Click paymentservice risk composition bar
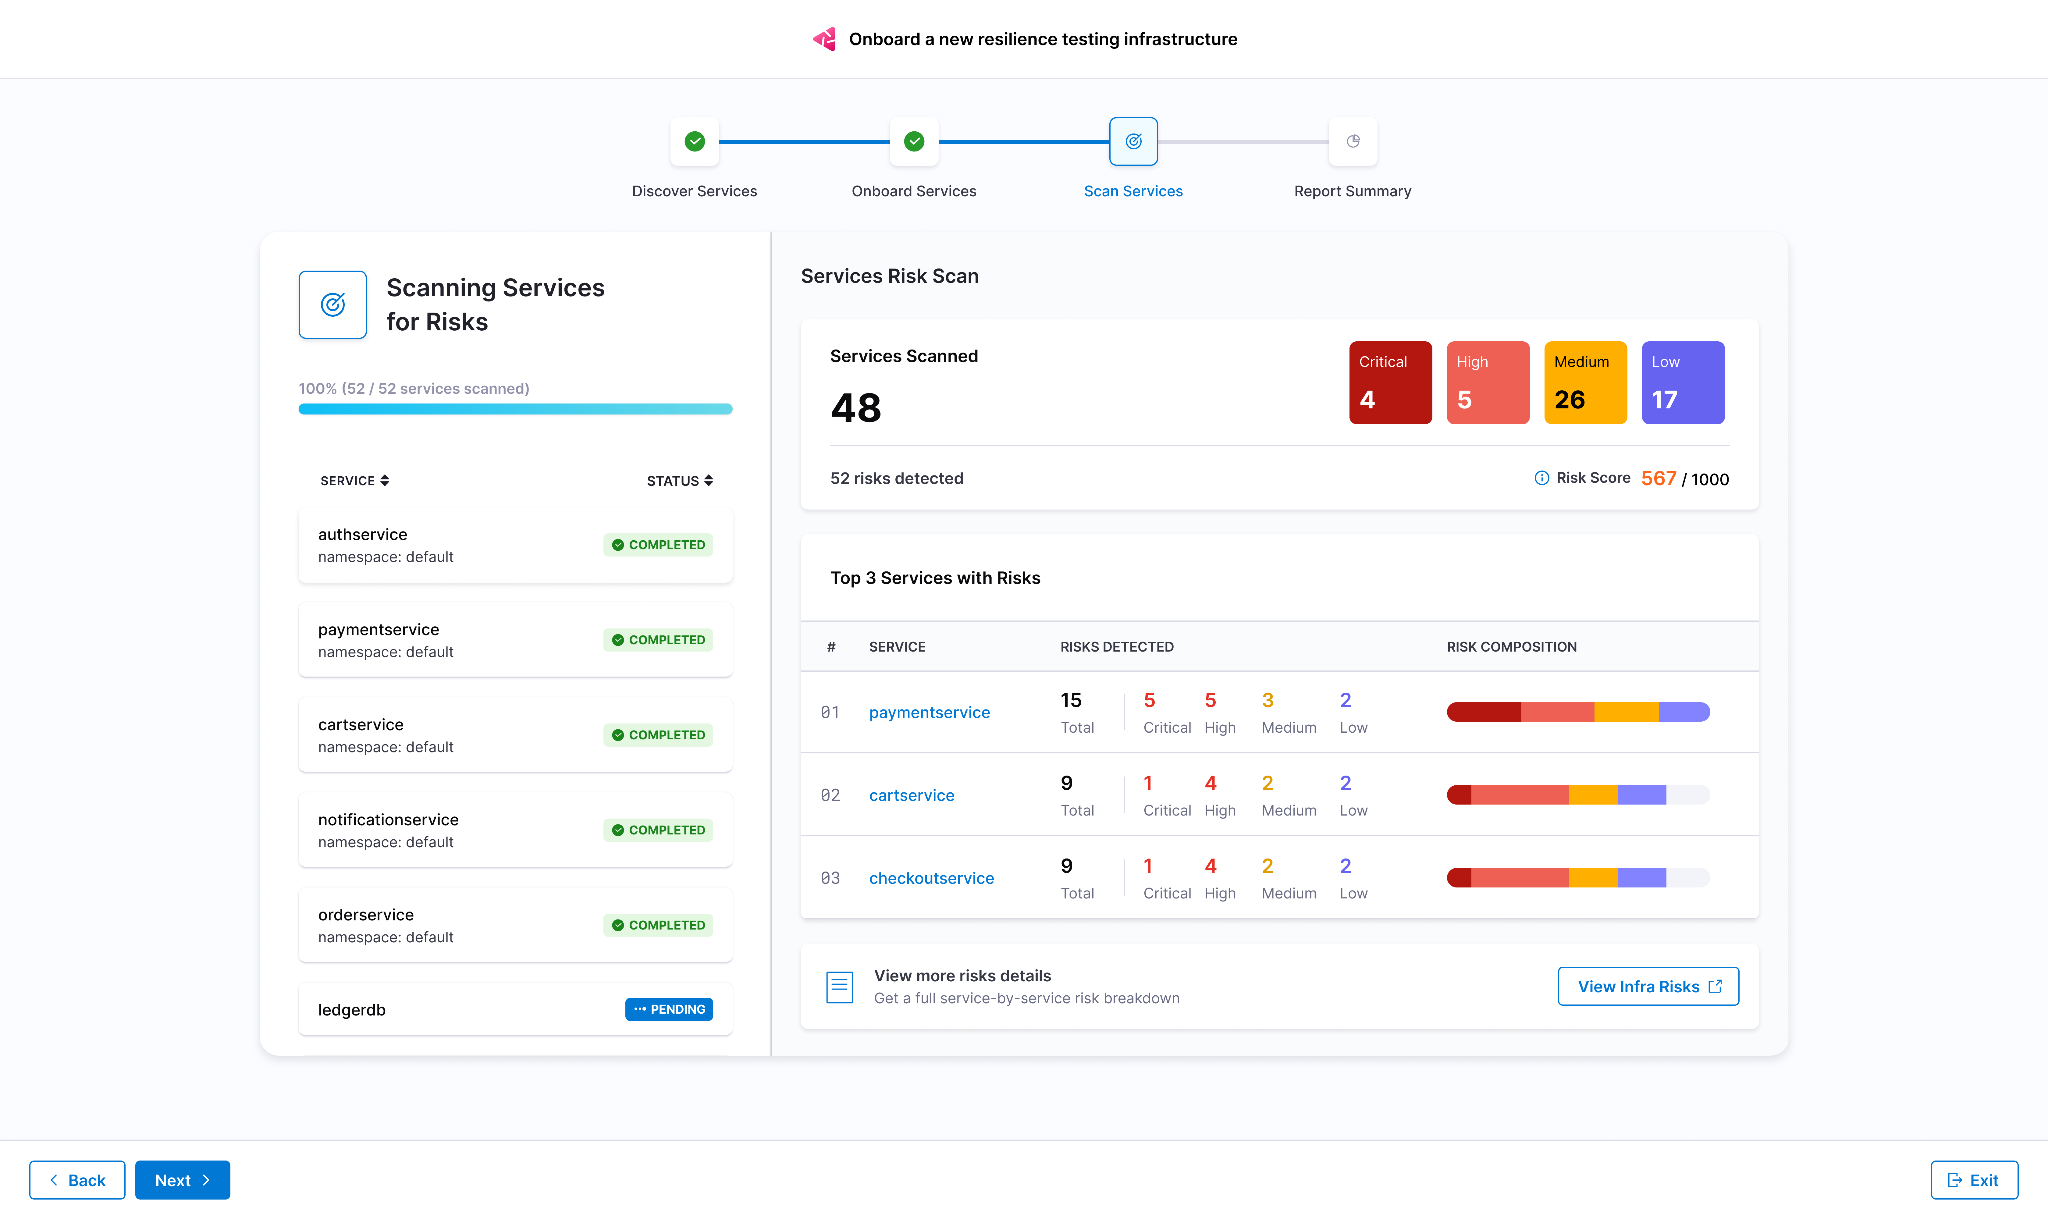This screenshot has height=1219, width=2048. click(1578, 712)
